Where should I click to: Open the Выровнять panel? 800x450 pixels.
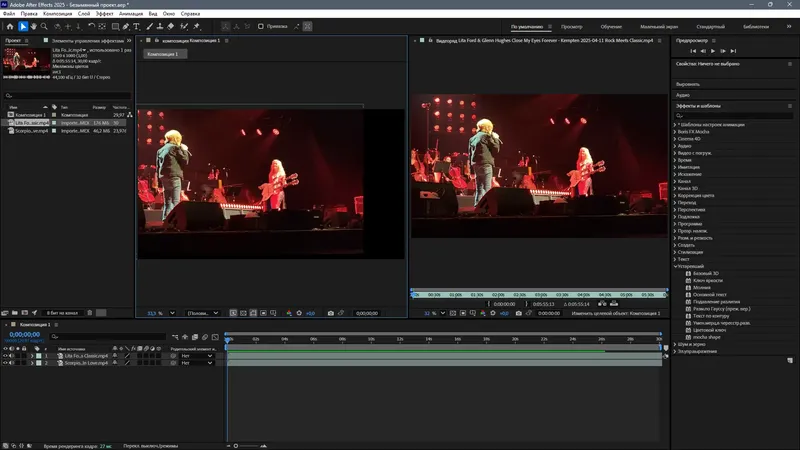688,84
